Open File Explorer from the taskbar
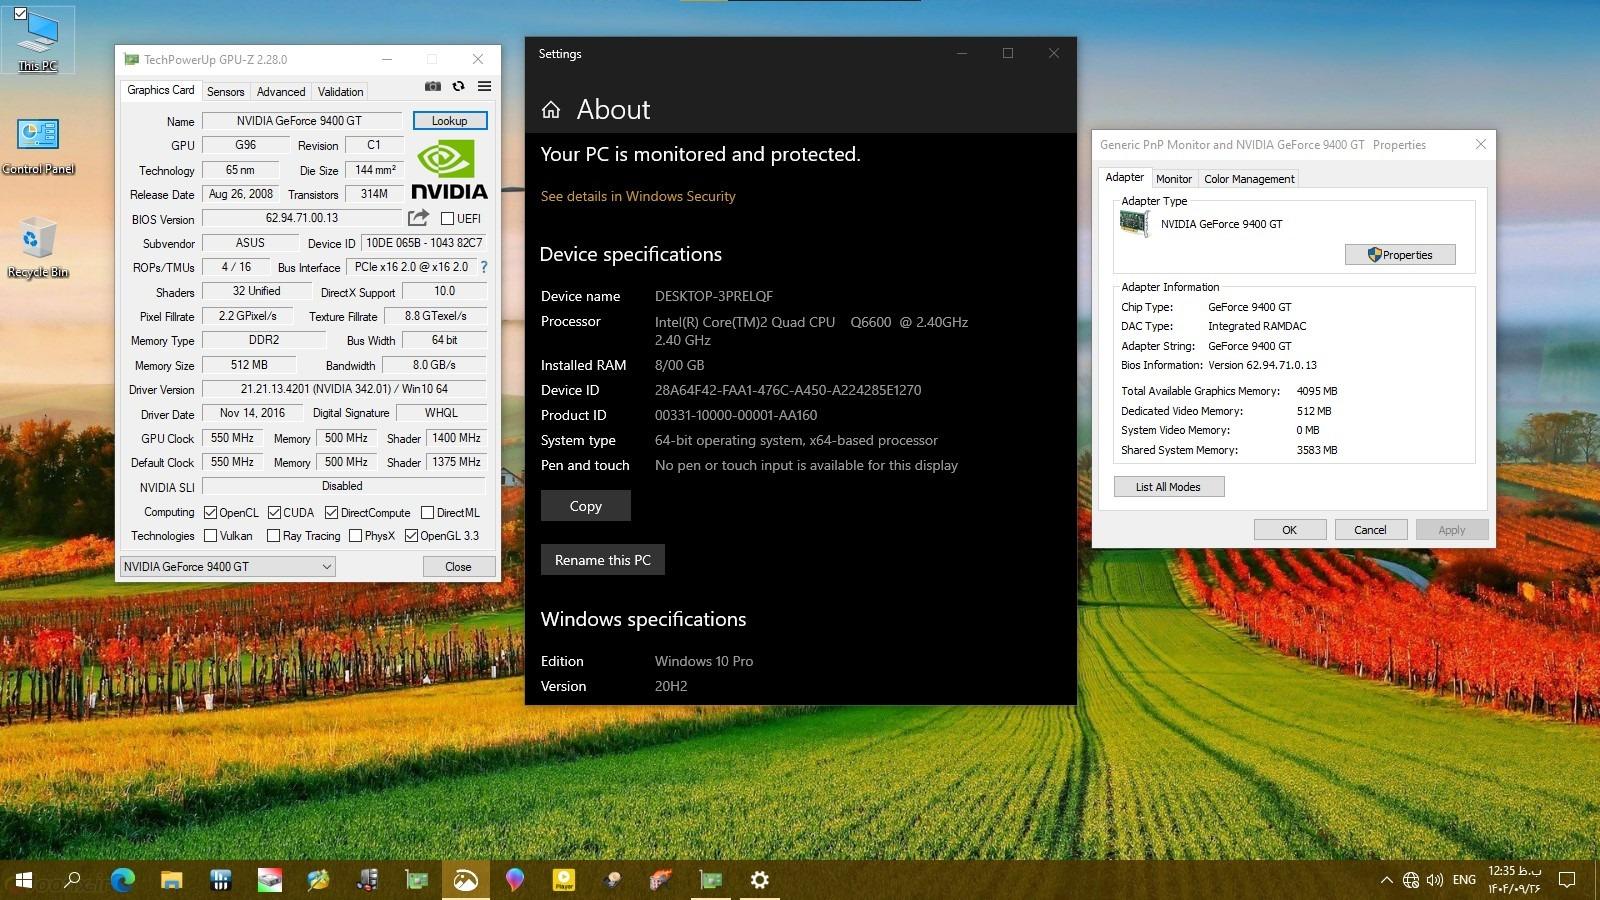Viewport: 1600px width, 900px height. (171, 880)
